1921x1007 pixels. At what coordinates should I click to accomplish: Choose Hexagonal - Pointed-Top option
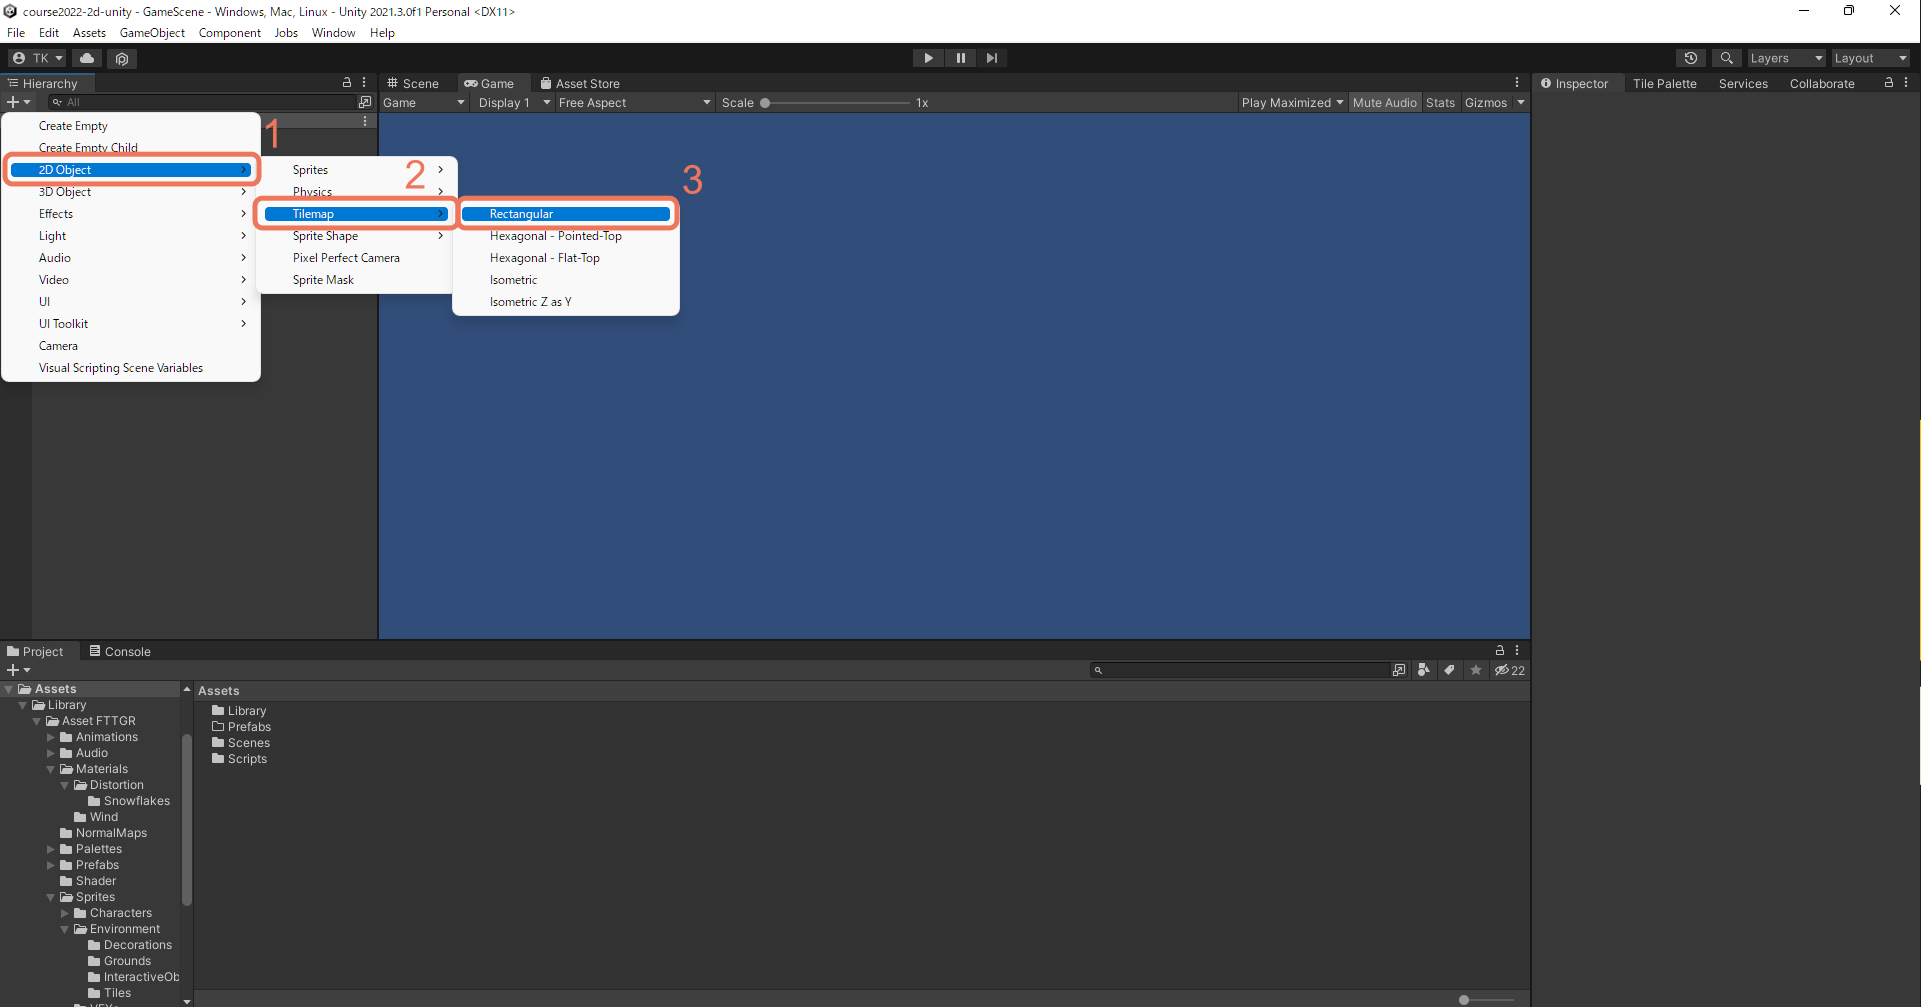(556, 236)
